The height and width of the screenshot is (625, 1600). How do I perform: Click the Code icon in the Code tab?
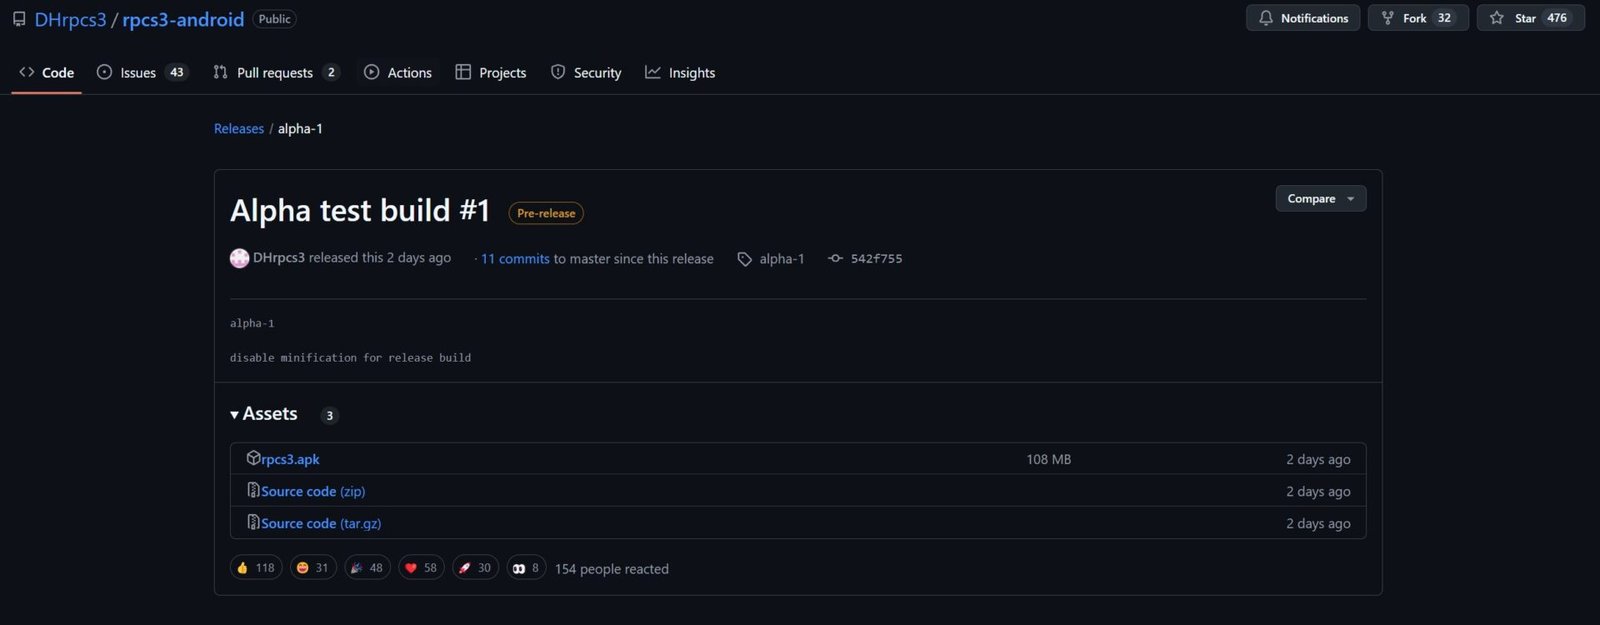coord(27,72)
